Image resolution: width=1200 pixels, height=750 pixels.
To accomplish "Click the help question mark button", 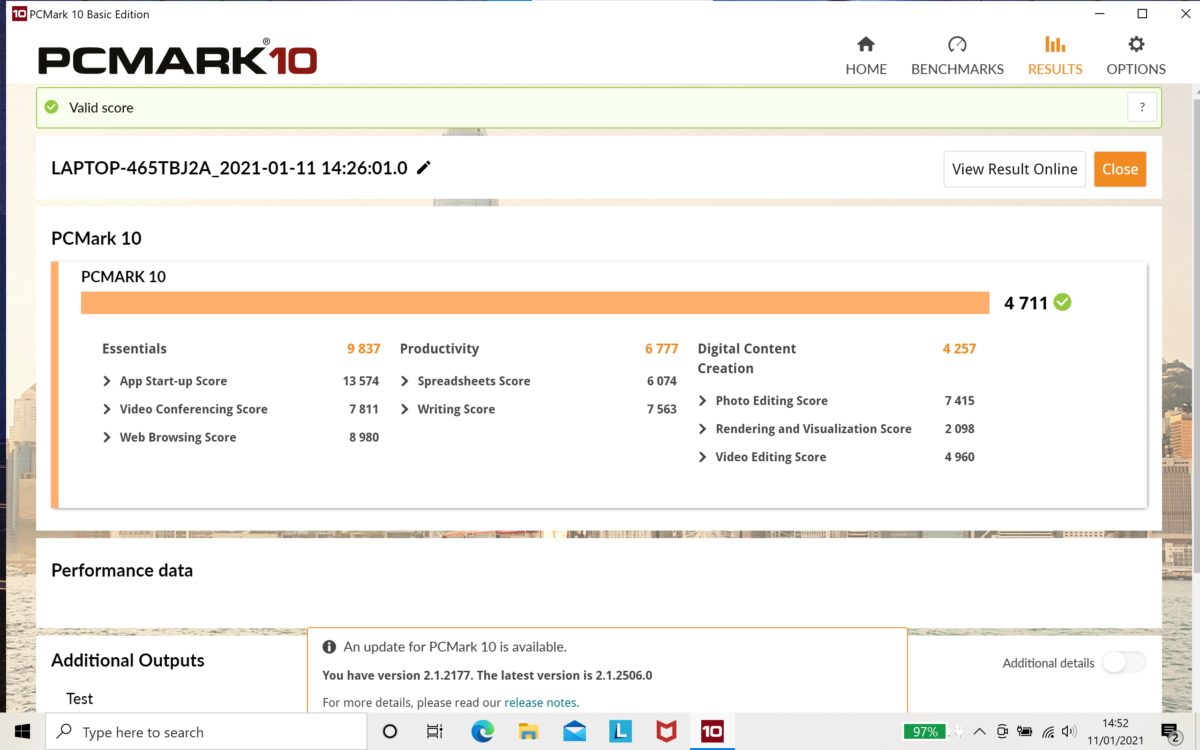I will click(x=1142, y=107).
